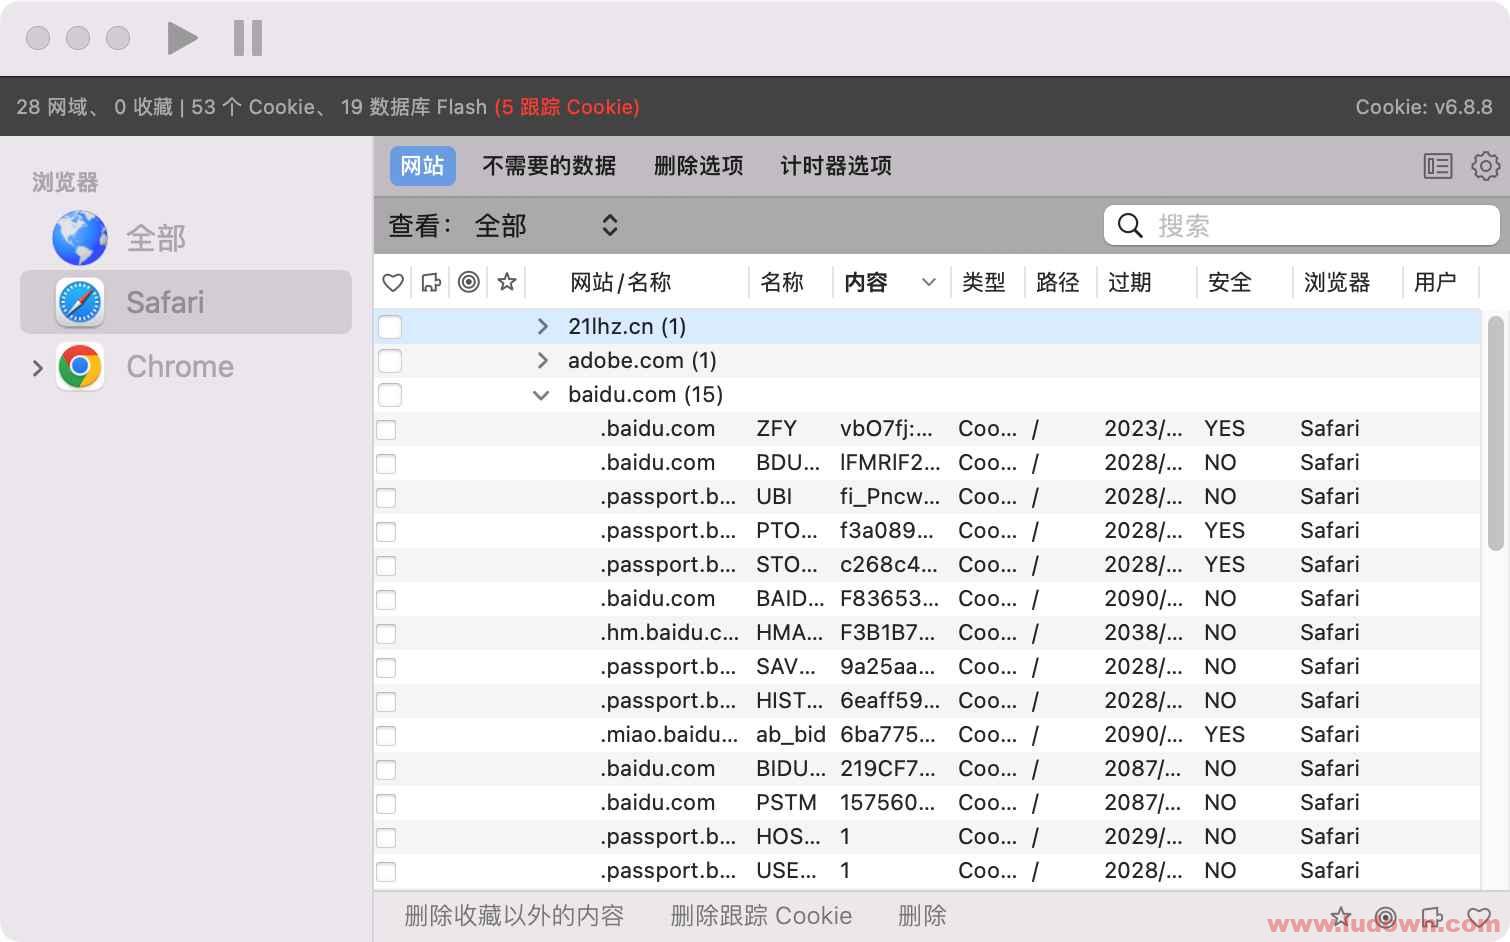The width and height of the screenshot is (1510, 942).
Task: Click the magnifier icon in search
Action: tap(1130, 225)
